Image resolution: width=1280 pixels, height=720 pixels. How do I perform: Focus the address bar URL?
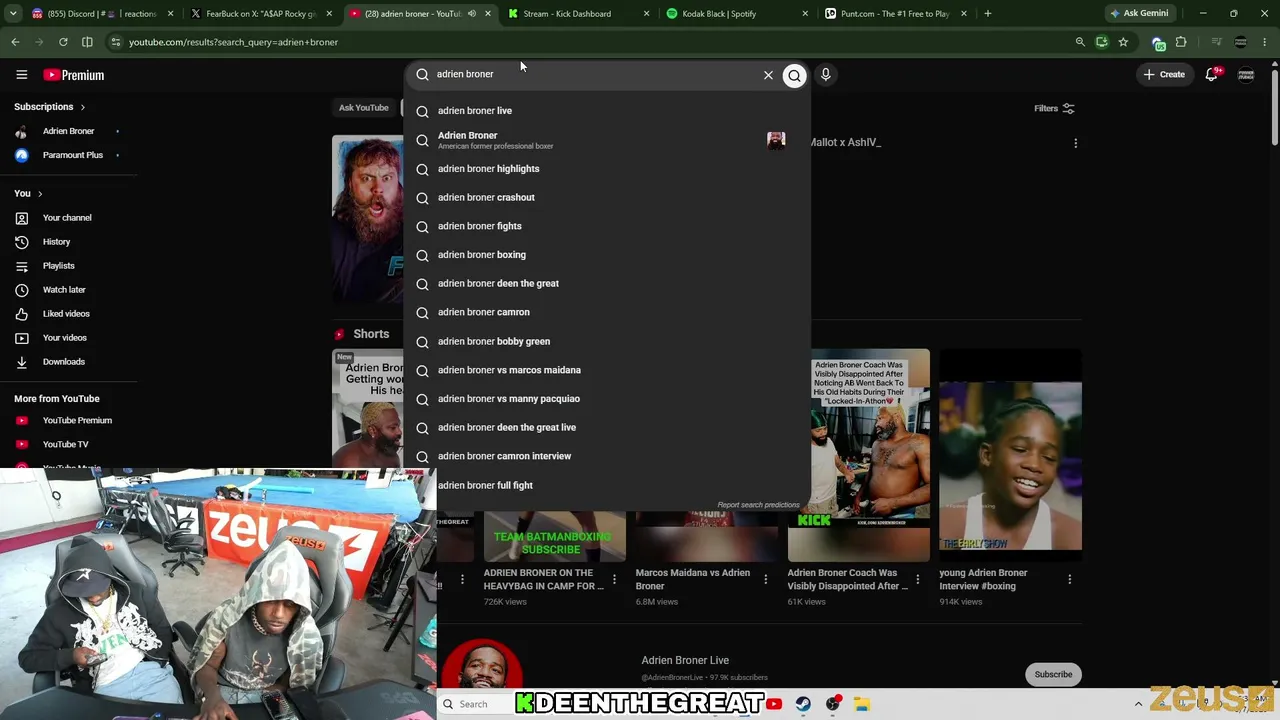coord(233,42)
